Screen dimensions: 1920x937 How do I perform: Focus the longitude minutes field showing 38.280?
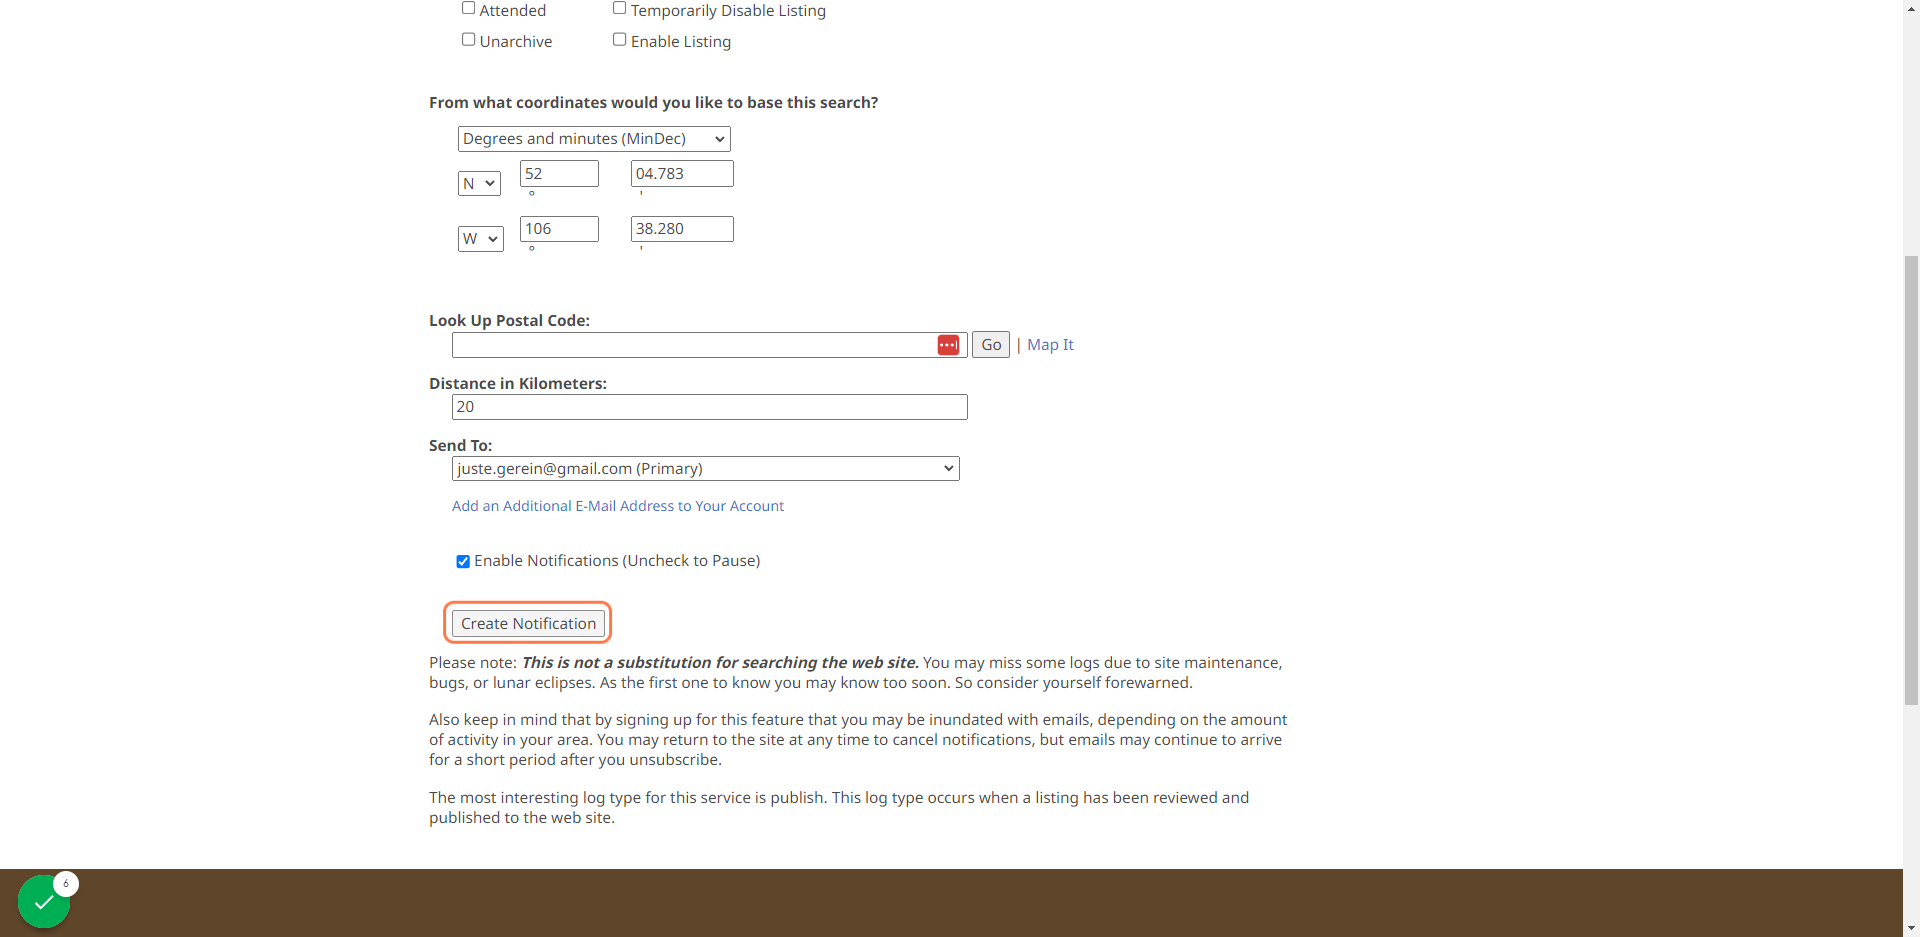(682, 229)
